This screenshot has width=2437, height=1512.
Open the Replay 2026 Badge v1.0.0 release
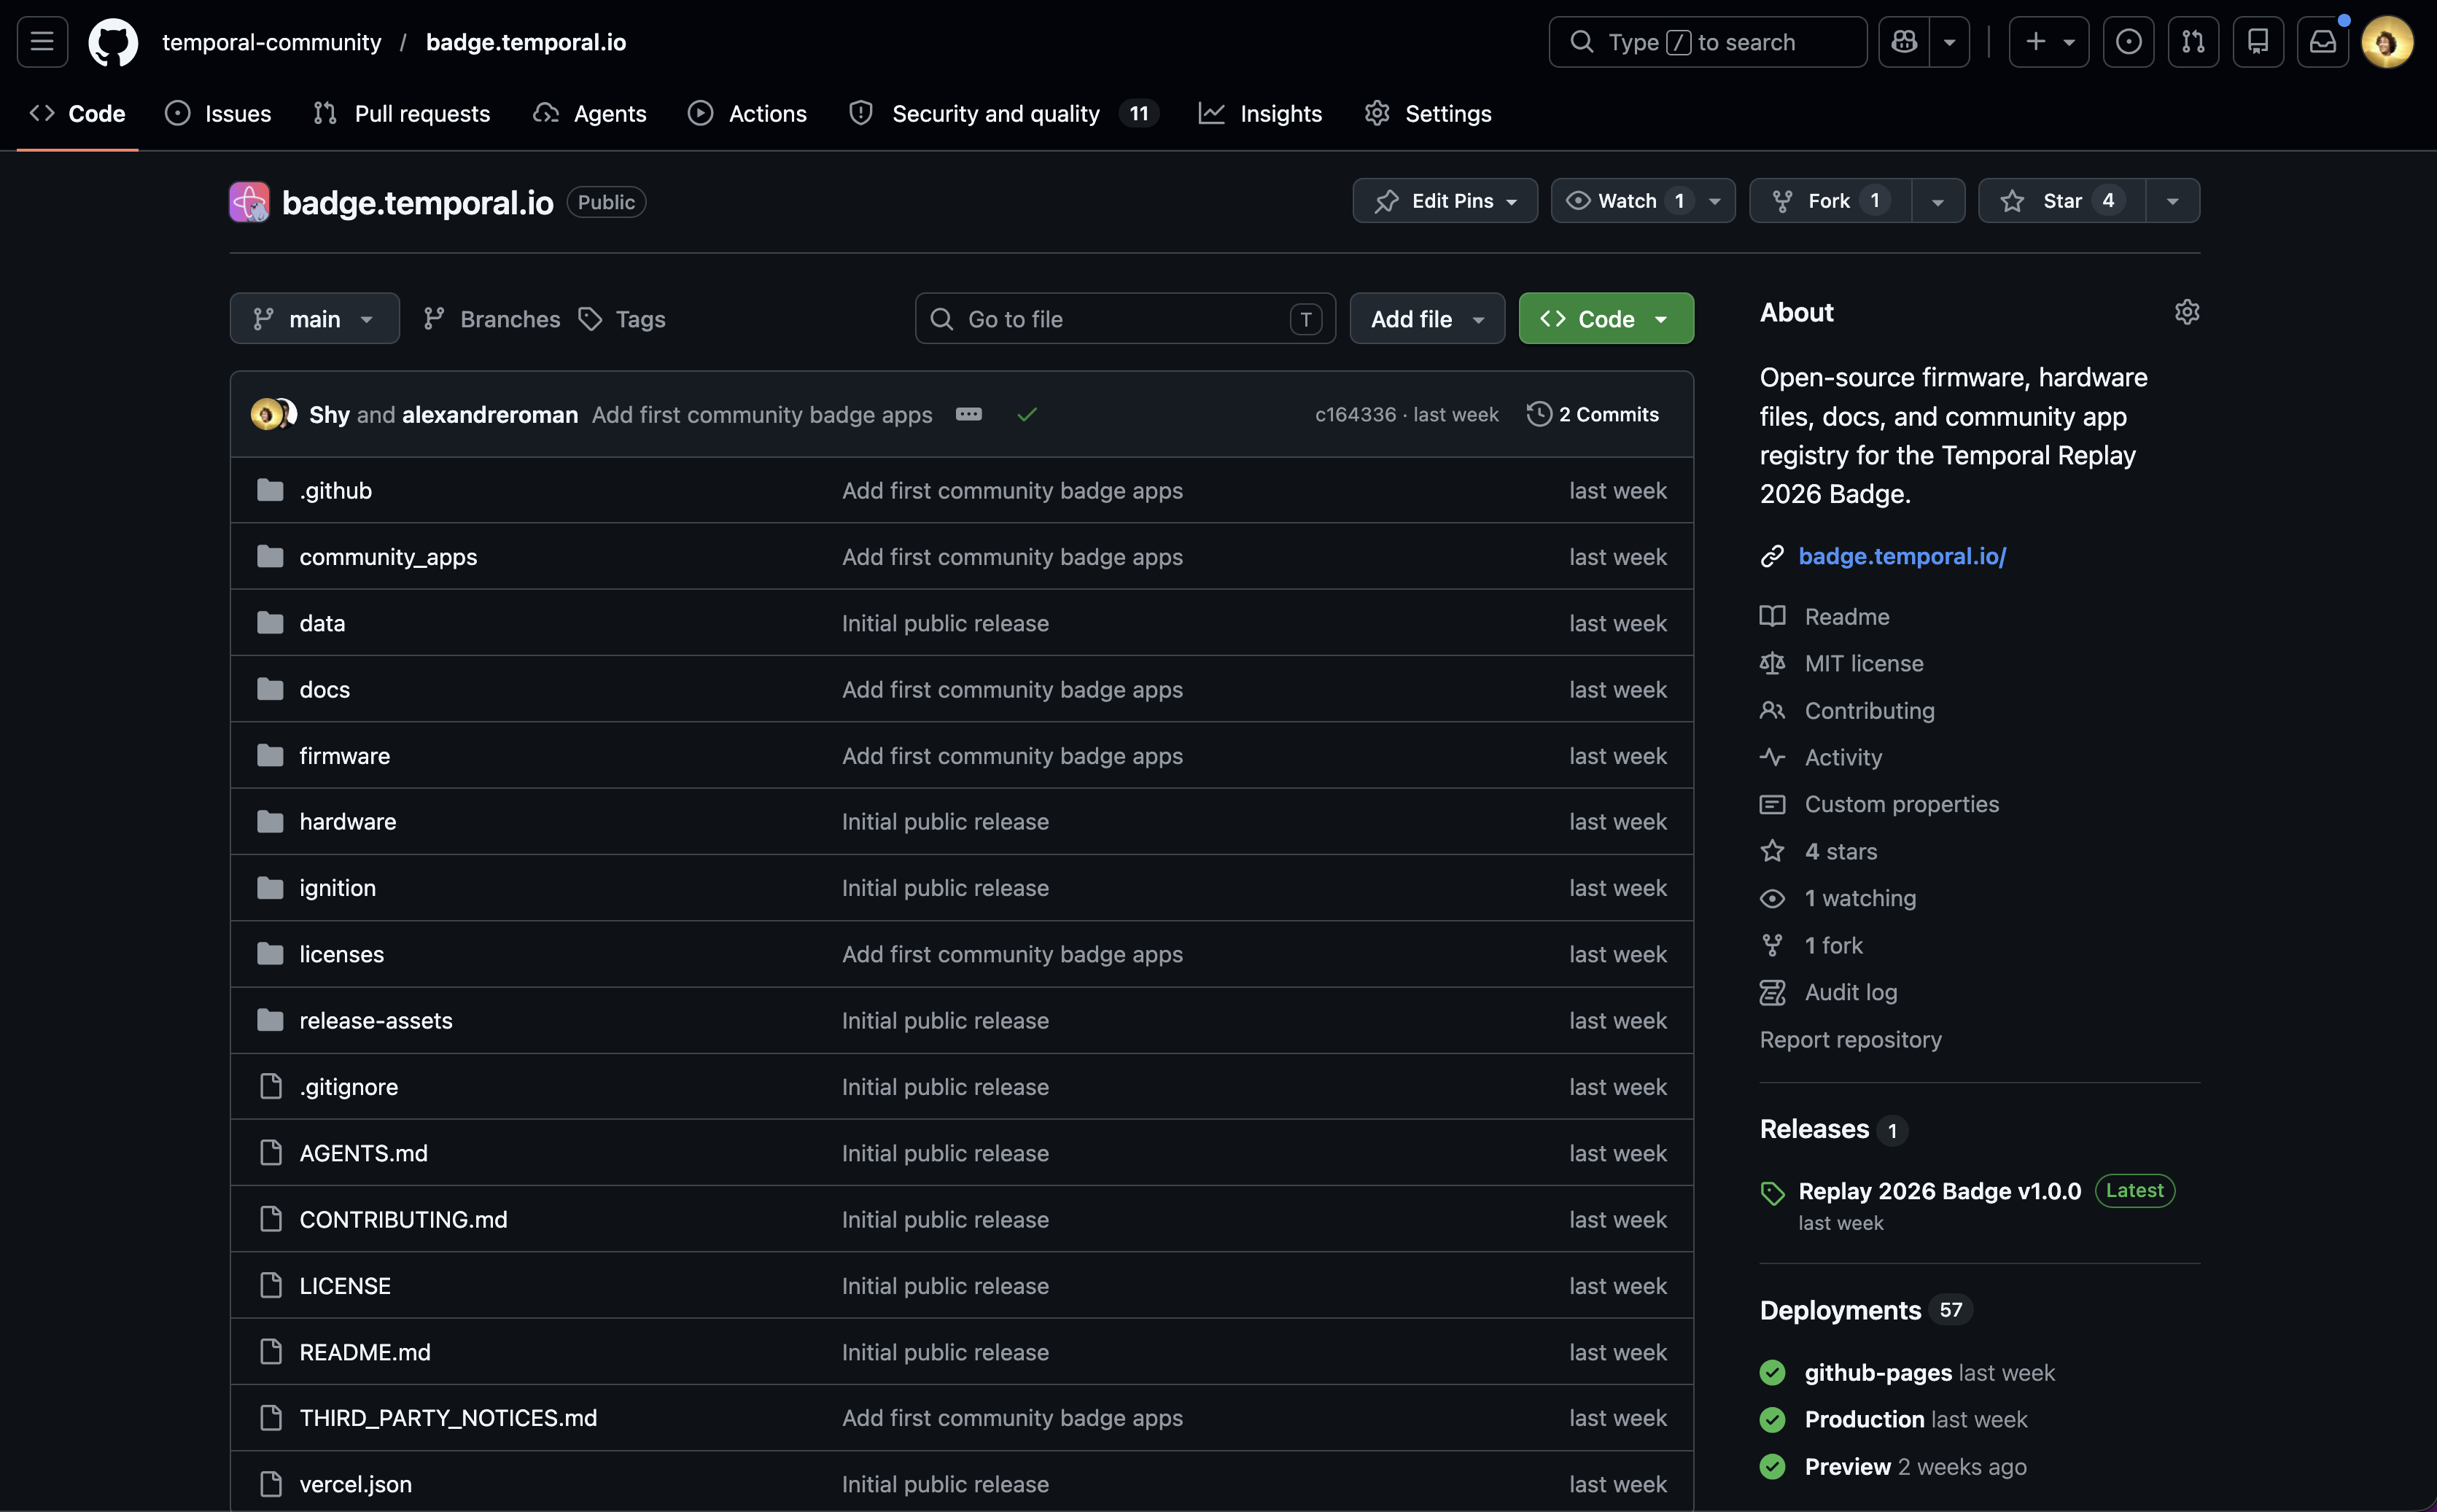click(1939, 1191)
